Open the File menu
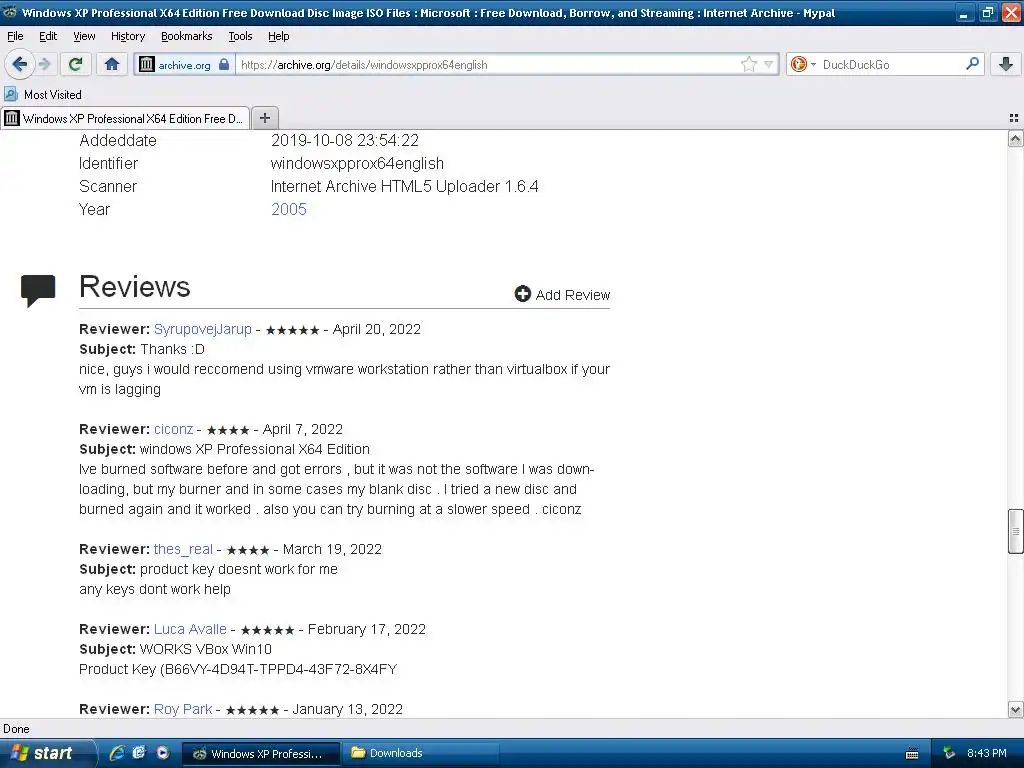This screenshot has height=768, width=1024. point(15,36)
